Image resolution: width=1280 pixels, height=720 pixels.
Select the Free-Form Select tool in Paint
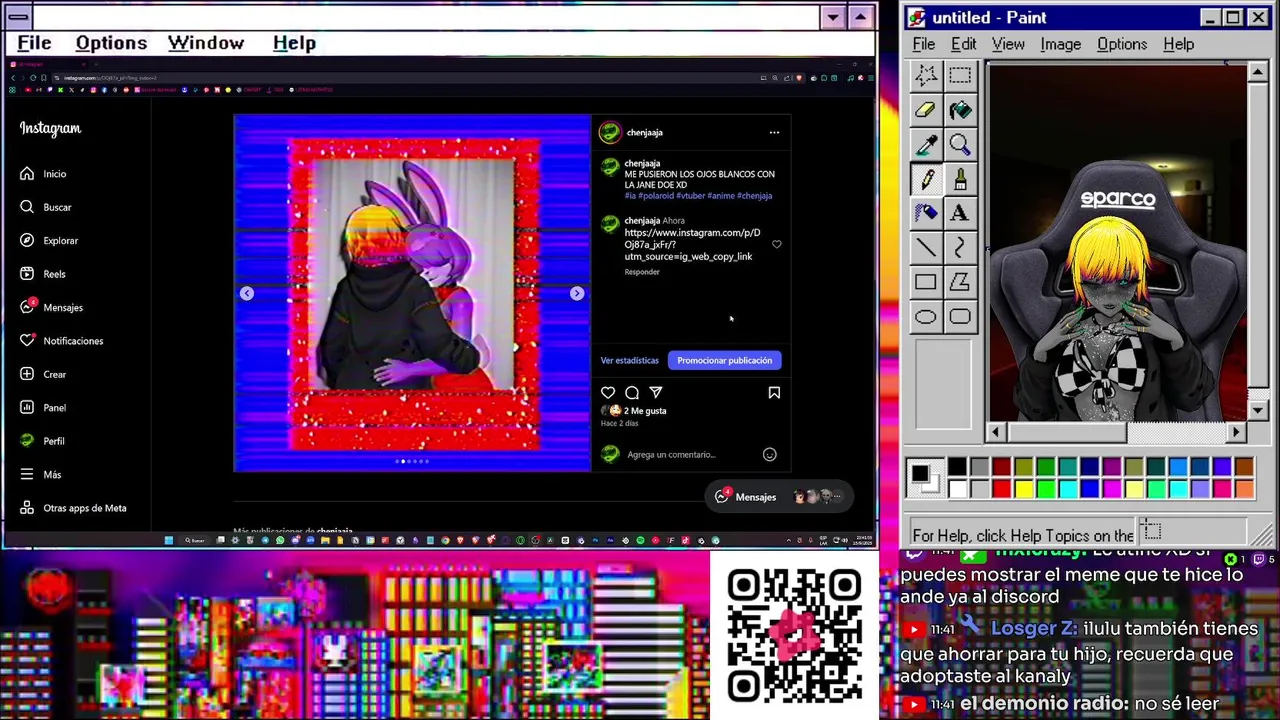(x=926, y=75)
